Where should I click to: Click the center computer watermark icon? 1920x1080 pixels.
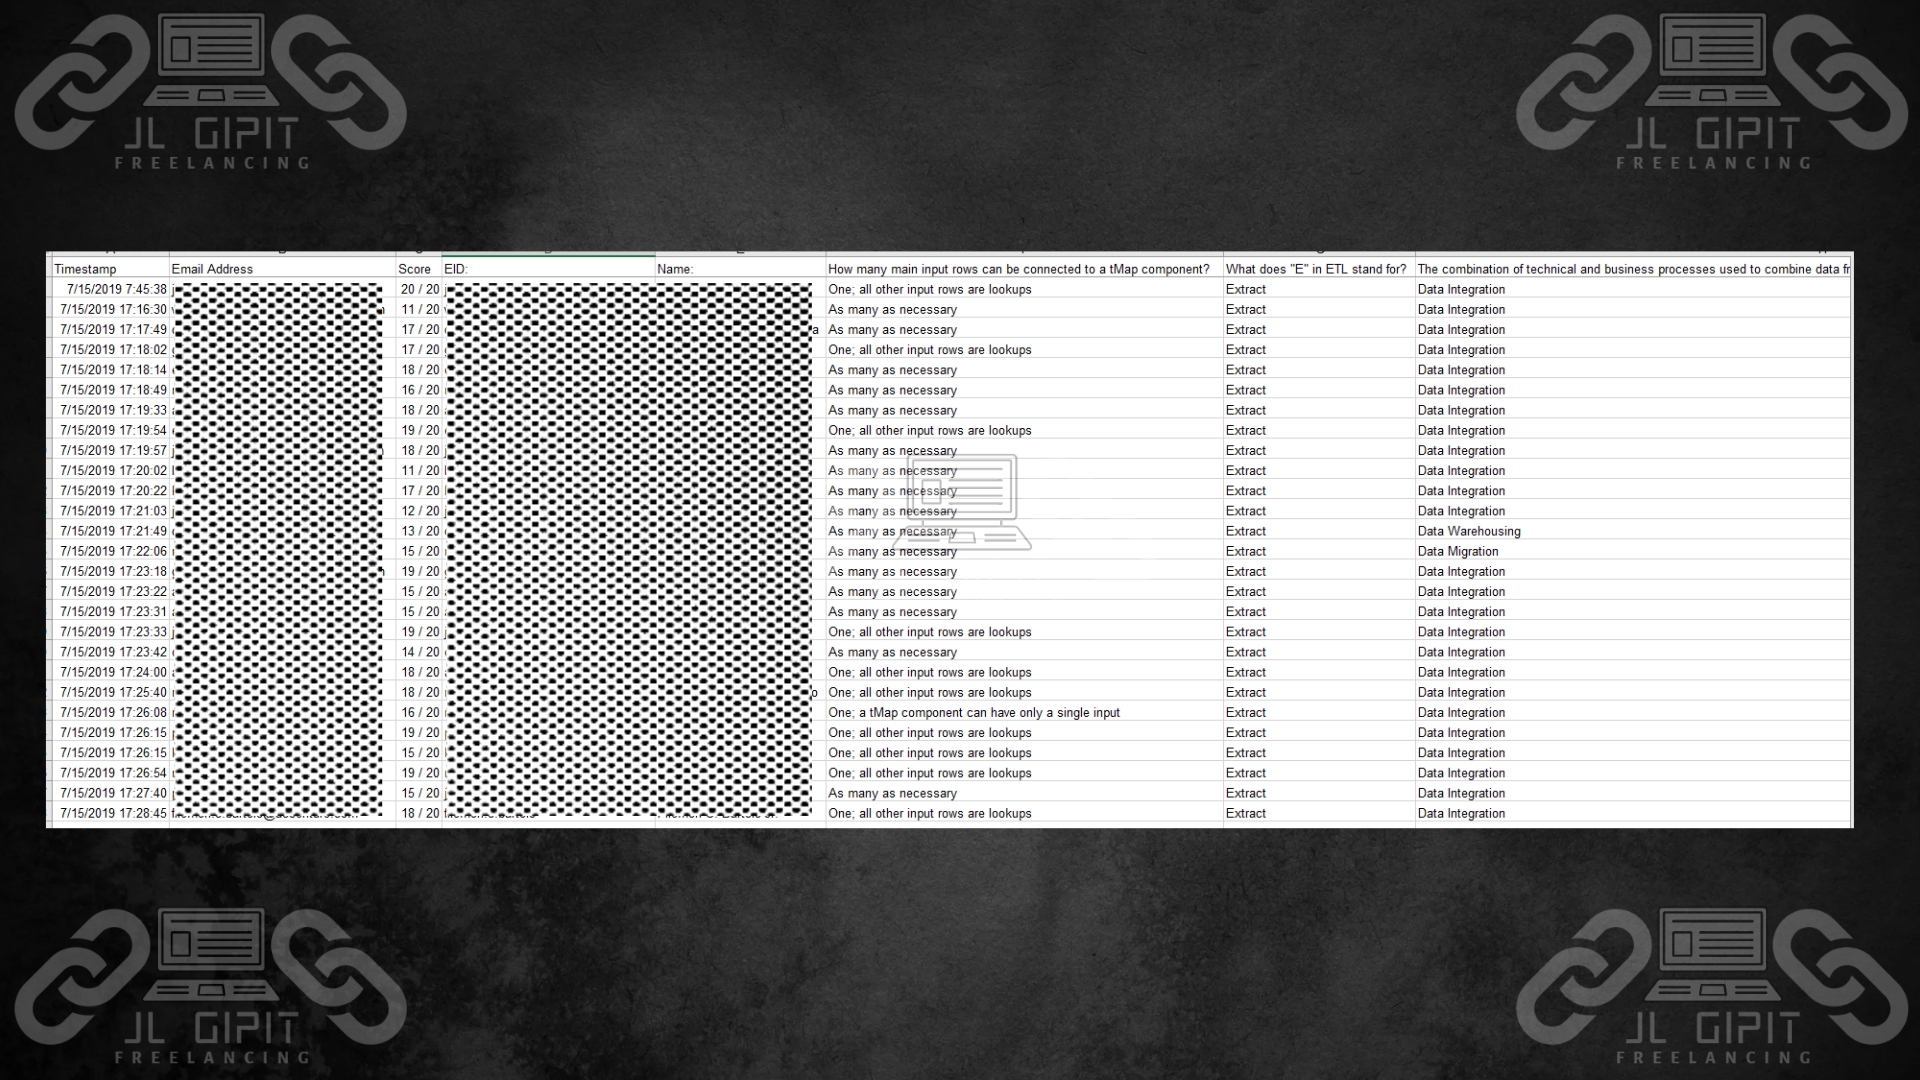pyautogui.click(x=963, y=502)
